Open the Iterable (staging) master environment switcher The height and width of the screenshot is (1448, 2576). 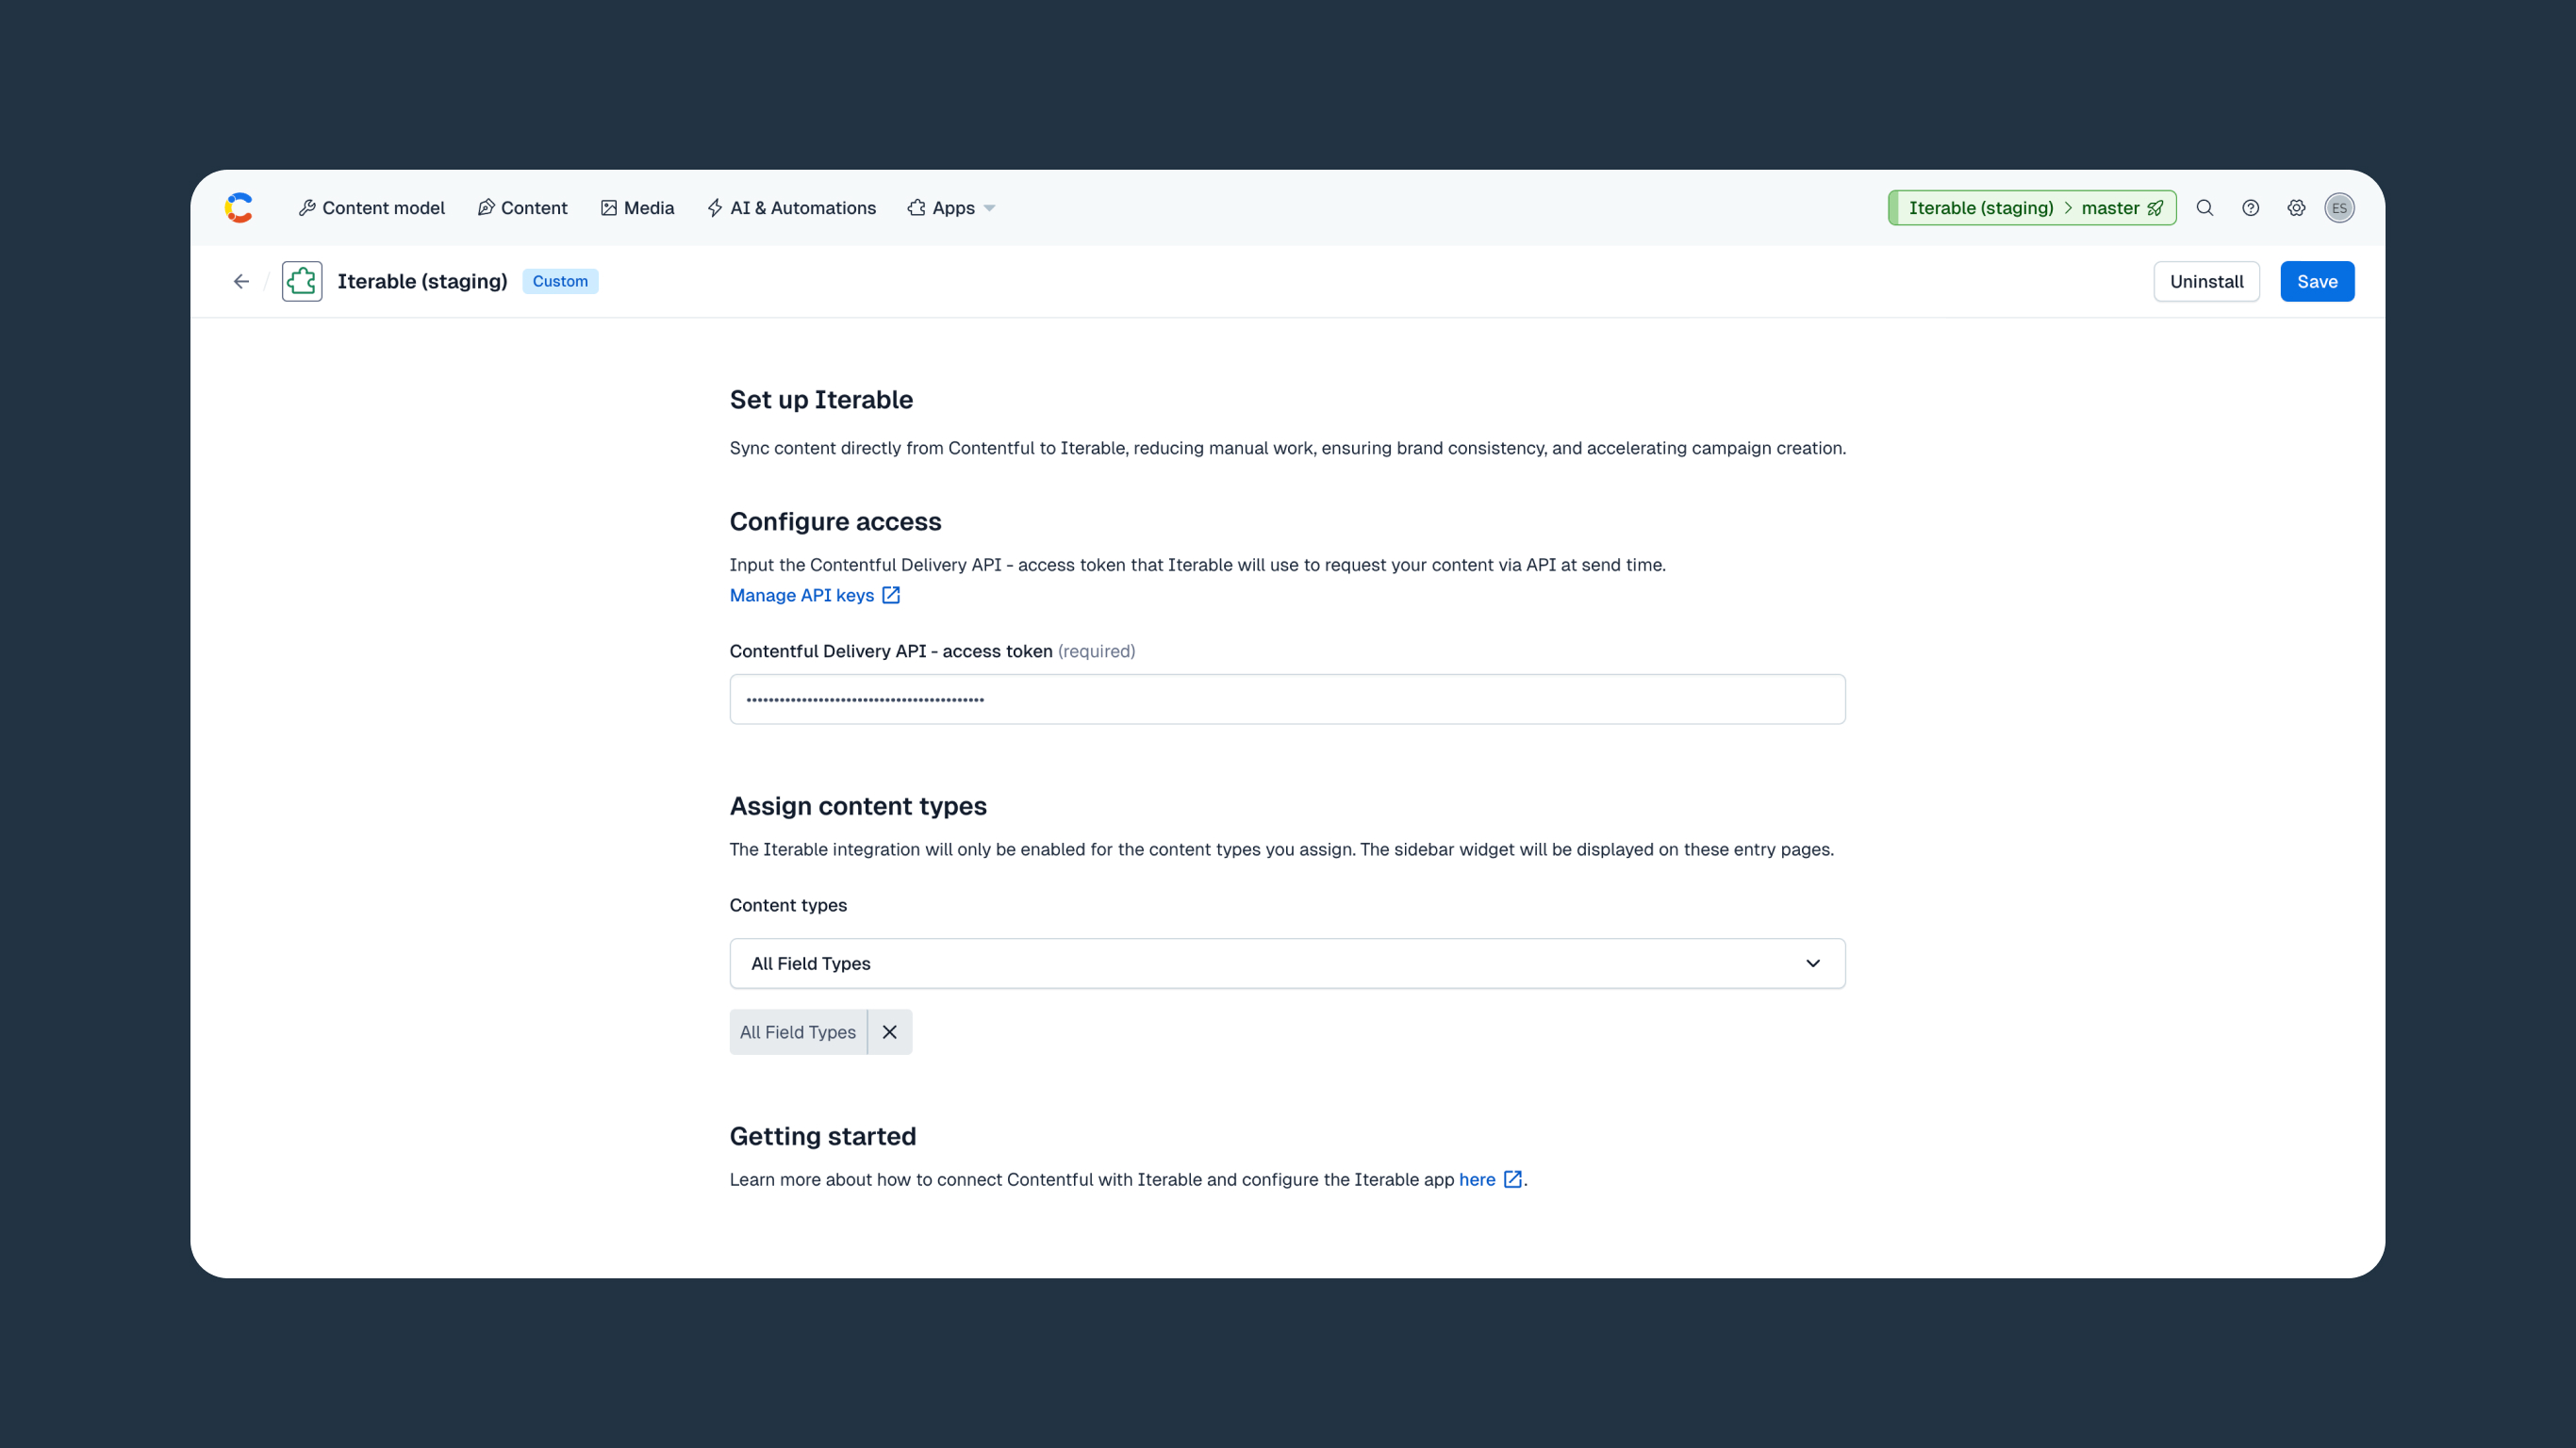[2032, 208]
